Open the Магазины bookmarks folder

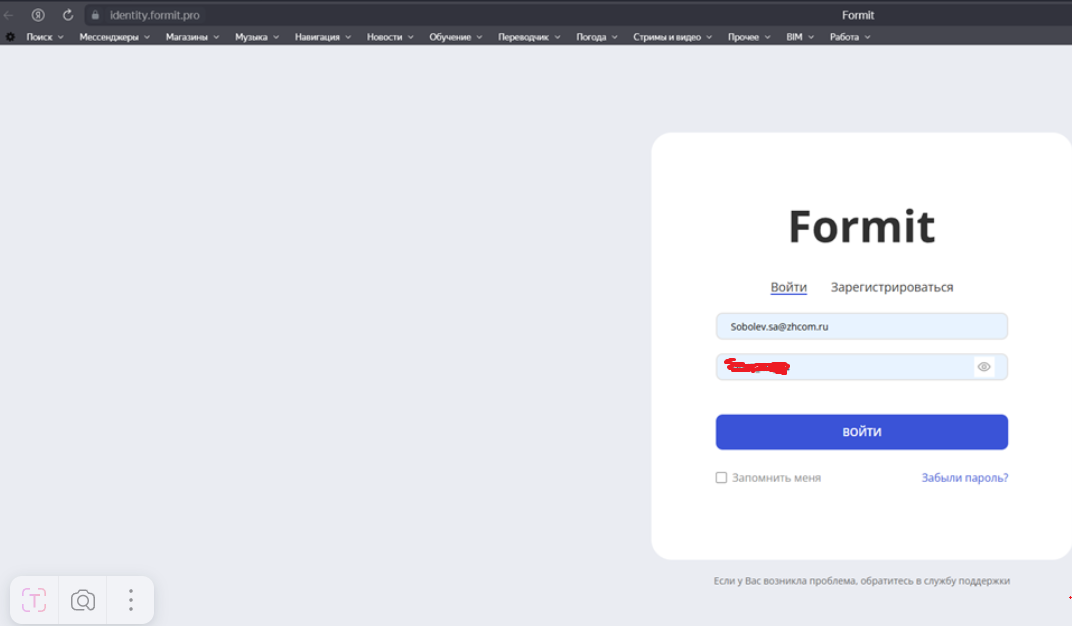click(x=192, y=37)
